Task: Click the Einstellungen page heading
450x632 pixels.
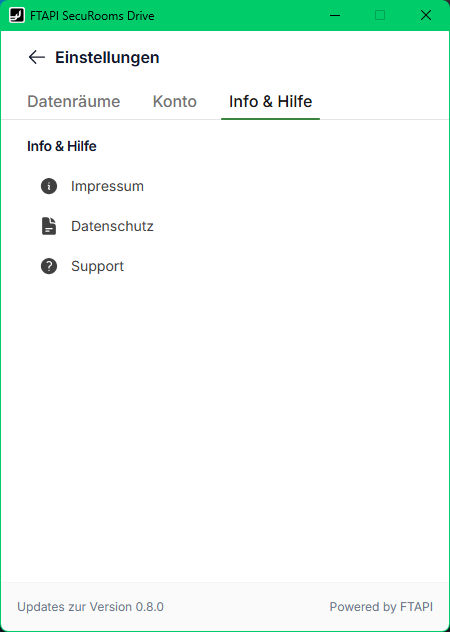Action: point(107,57)
